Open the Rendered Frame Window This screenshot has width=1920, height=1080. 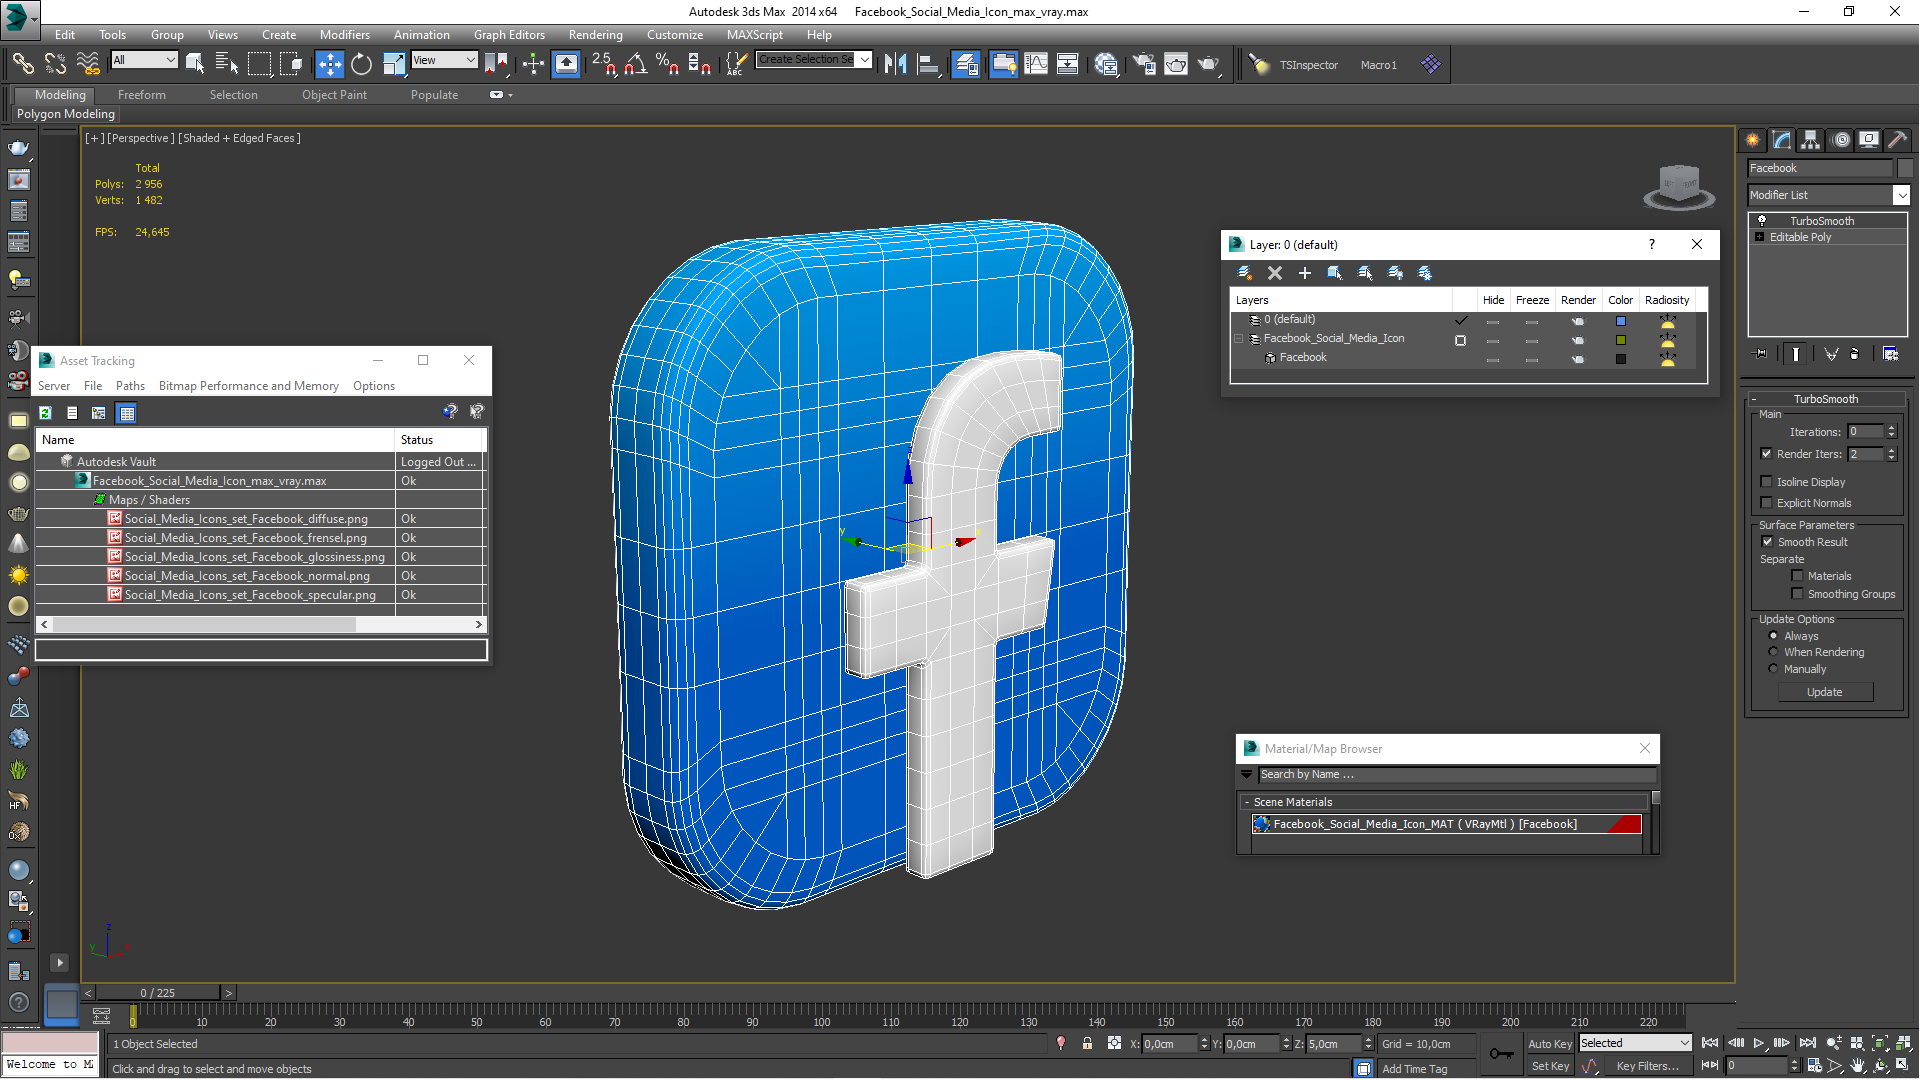coord(1176,64)
